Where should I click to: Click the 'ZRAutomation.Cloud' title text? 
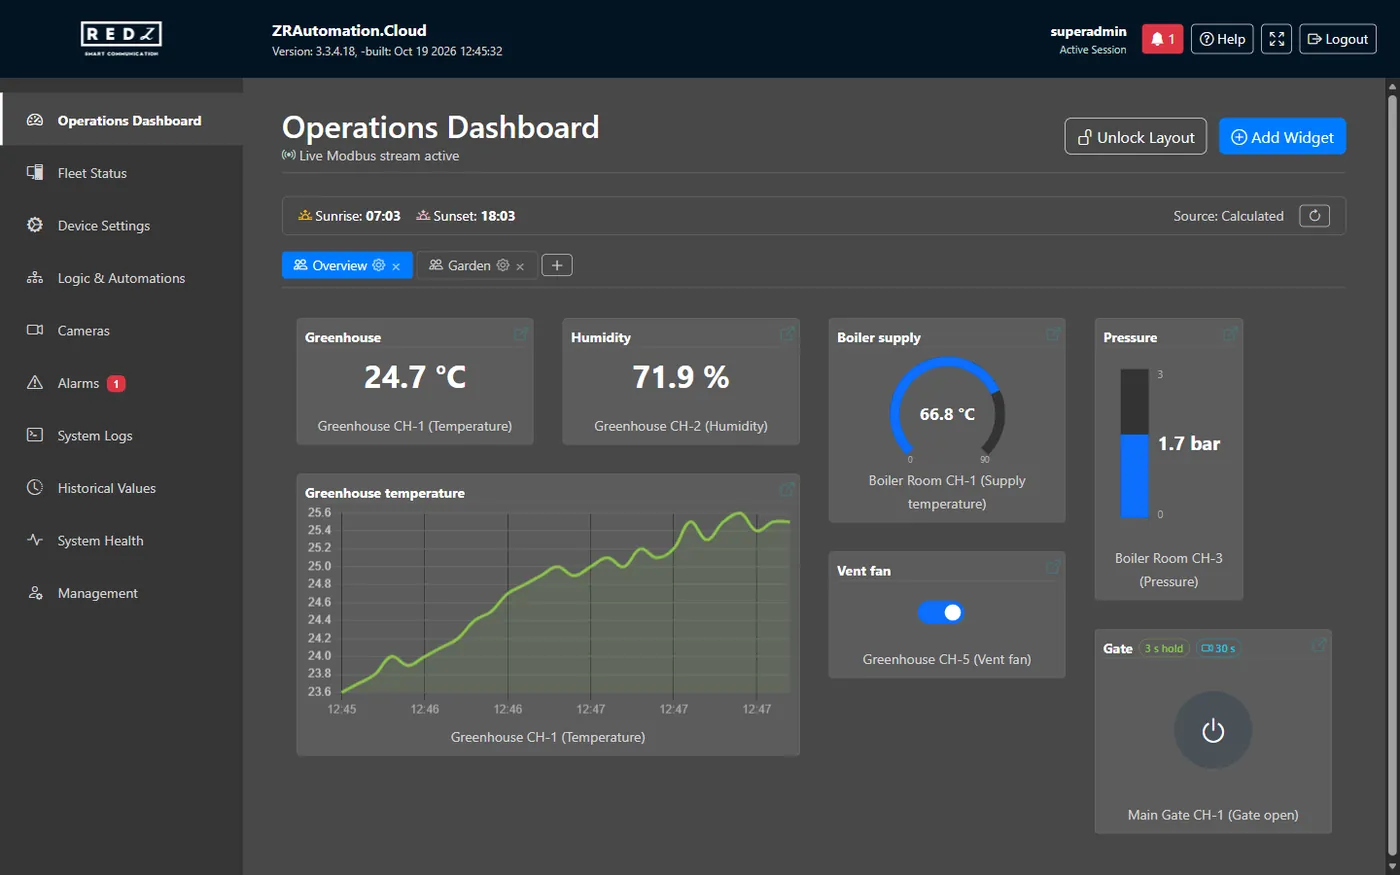coord(349,31)
